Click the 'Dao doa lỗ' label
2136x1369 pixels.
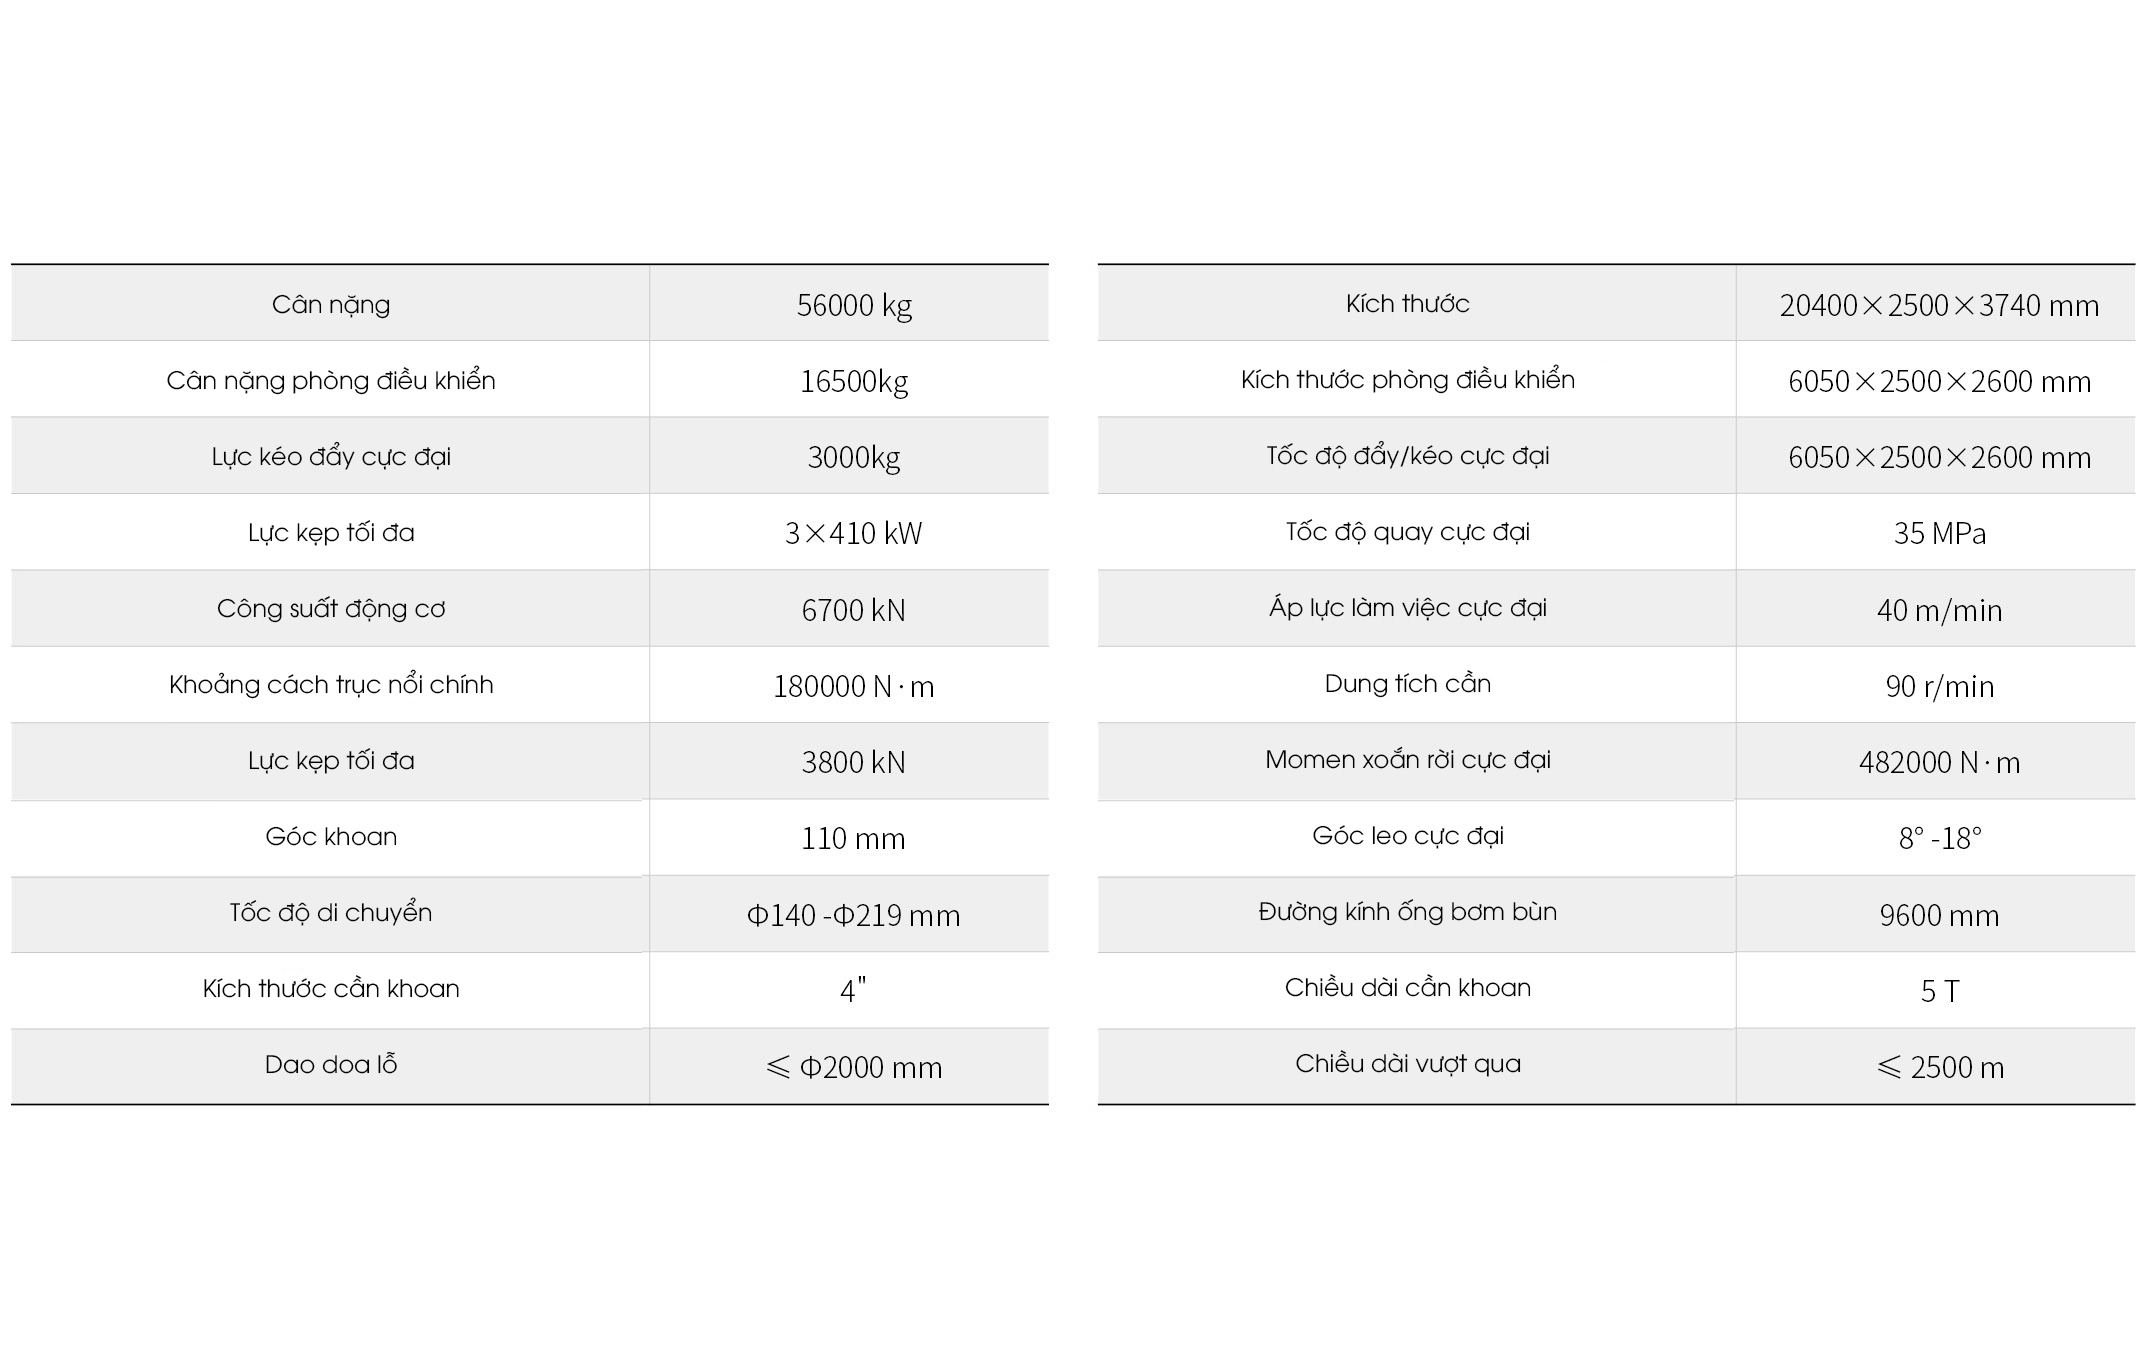point(331,1065)
